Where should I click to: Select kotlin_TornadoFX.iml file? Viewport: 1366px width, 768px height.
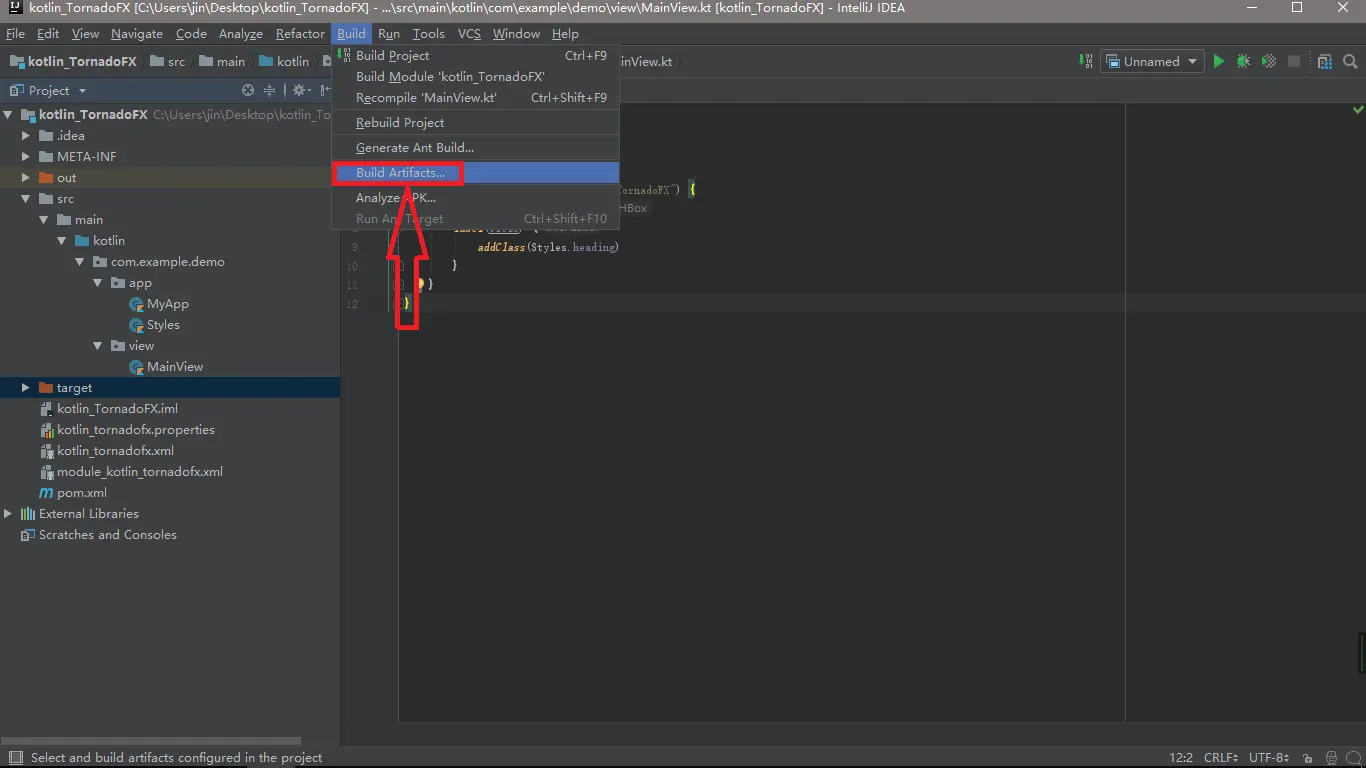pyautogui.click(x=108, y=409)
